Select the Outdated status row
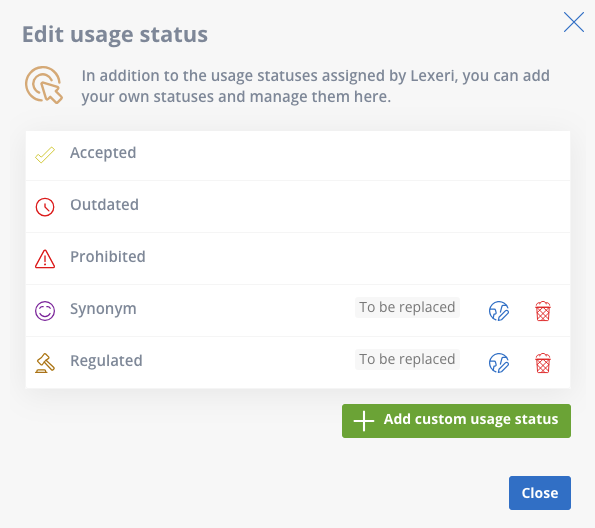 coord(298,206)
